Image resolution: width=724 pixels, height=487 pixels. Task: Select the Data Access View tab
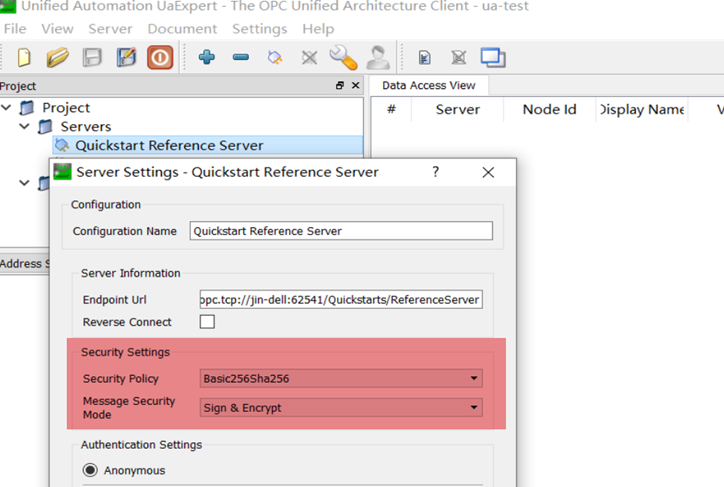(428, 85)
